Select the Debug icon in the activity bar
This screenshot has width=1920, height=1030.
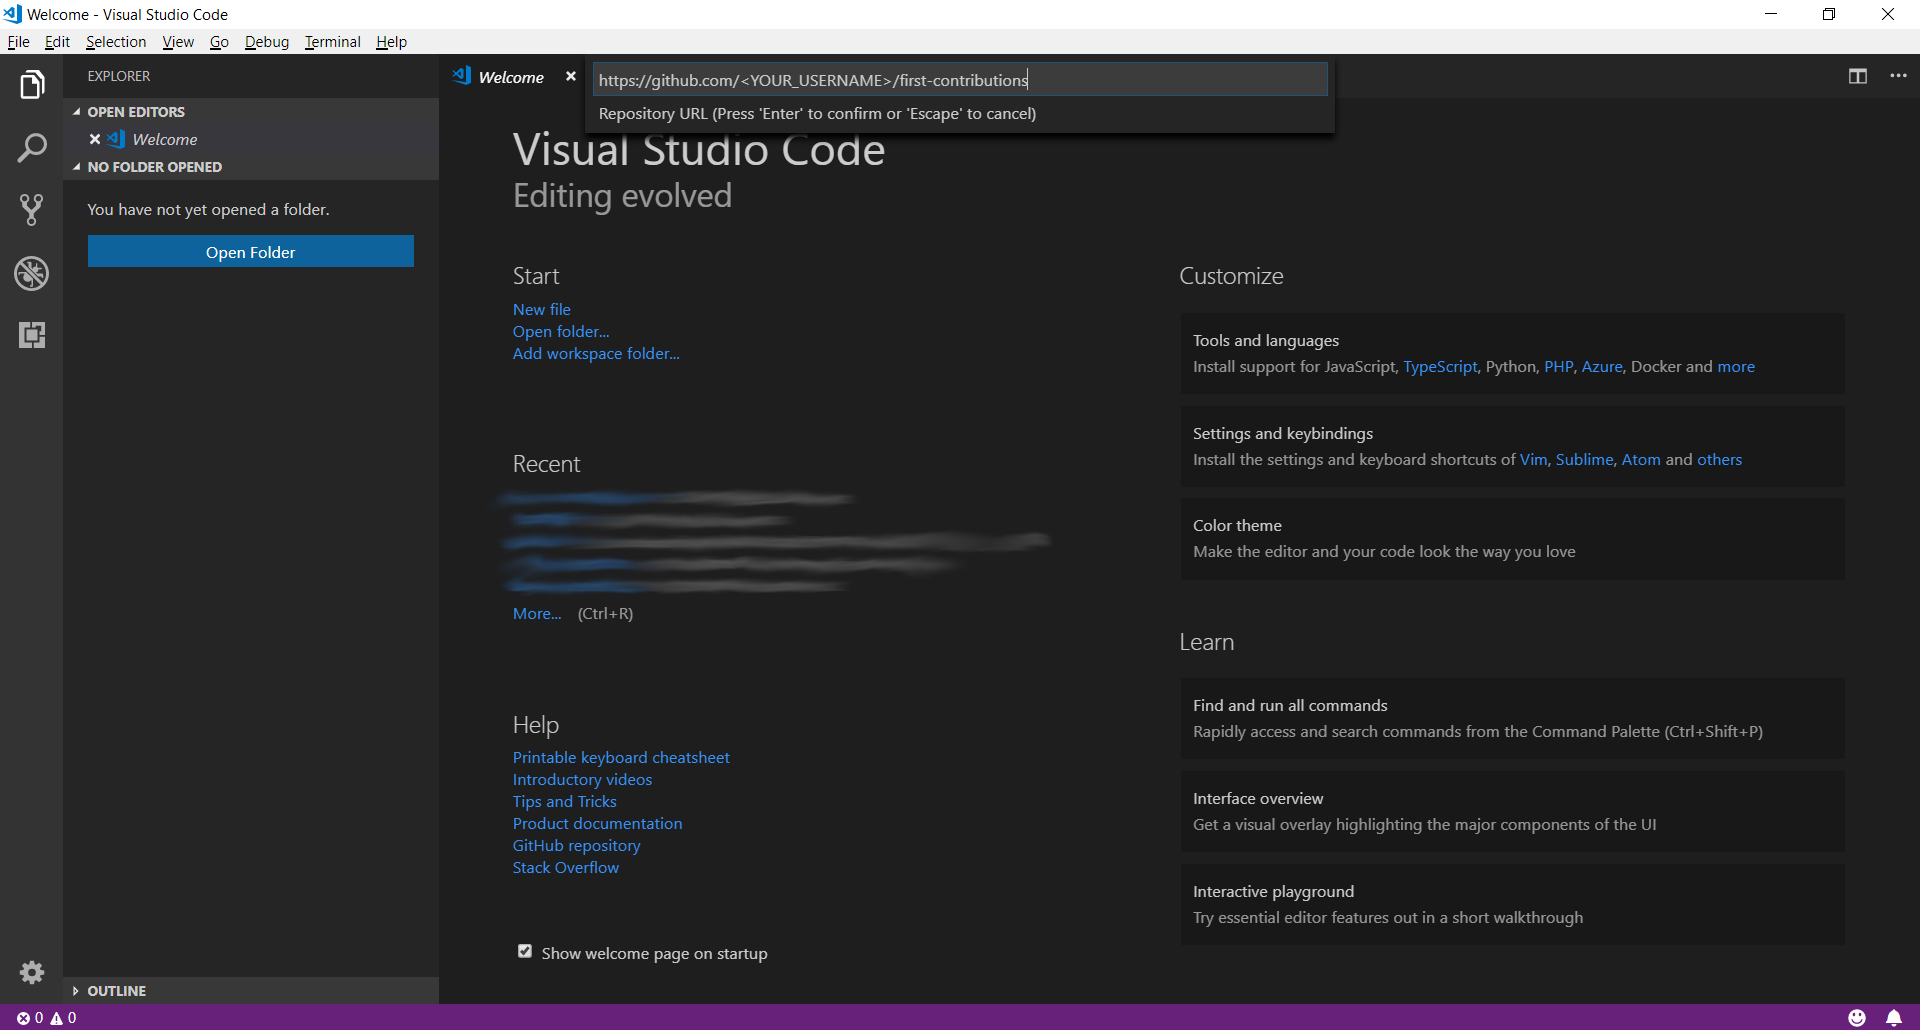click(x=31, y=273)
